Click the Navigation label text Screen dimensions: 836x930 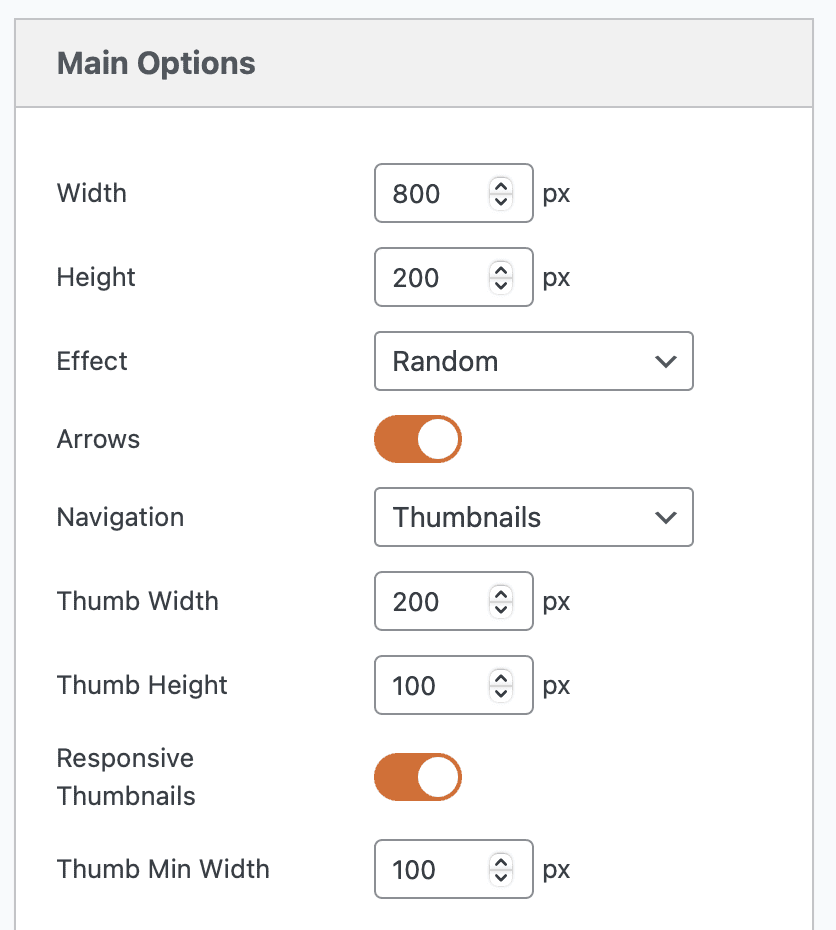coord(120,517)
